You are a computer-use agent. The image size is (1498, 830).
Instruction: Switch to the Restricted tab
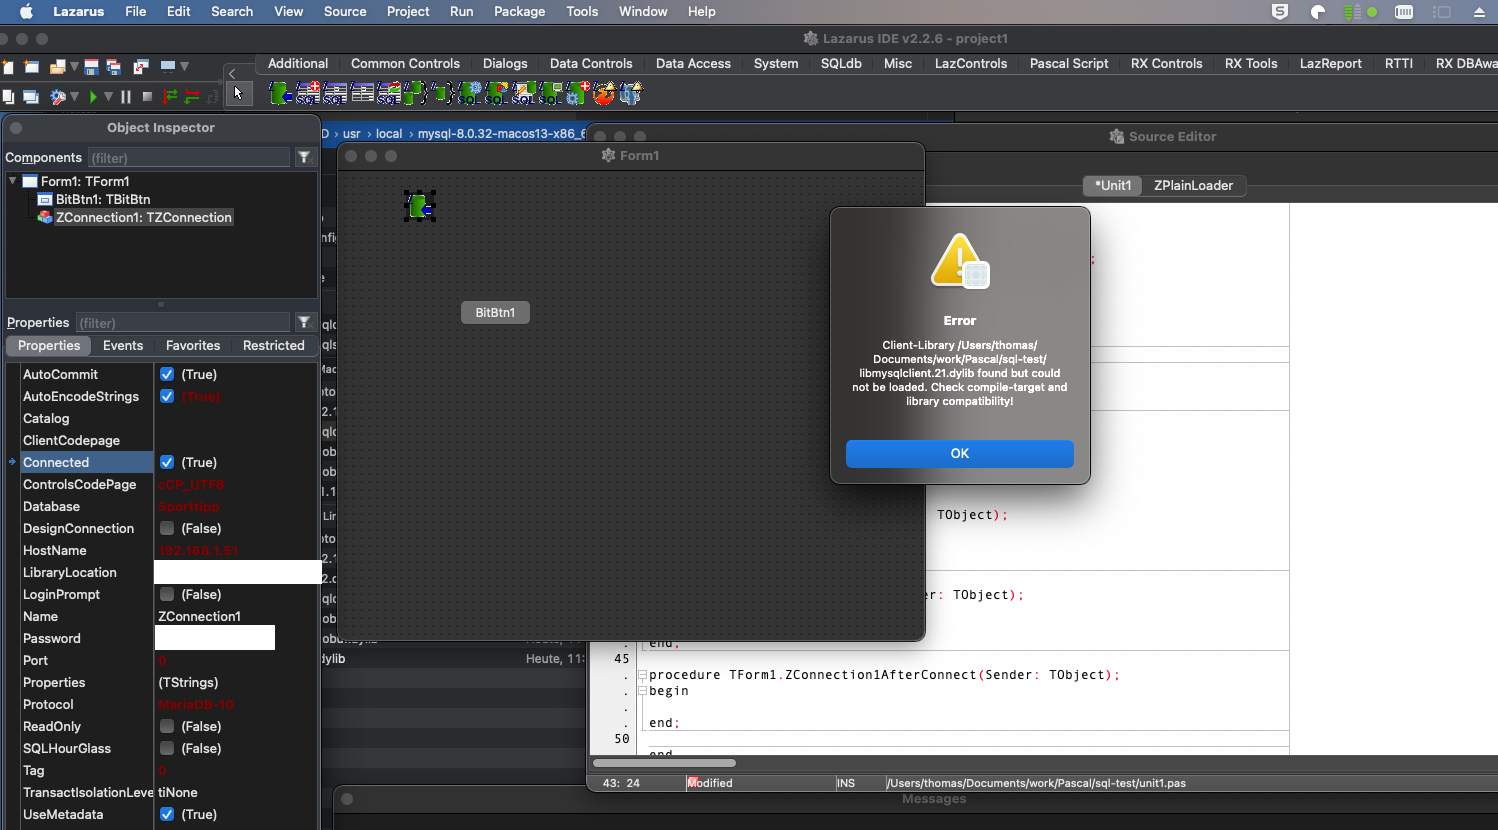(x=273, y=346)
